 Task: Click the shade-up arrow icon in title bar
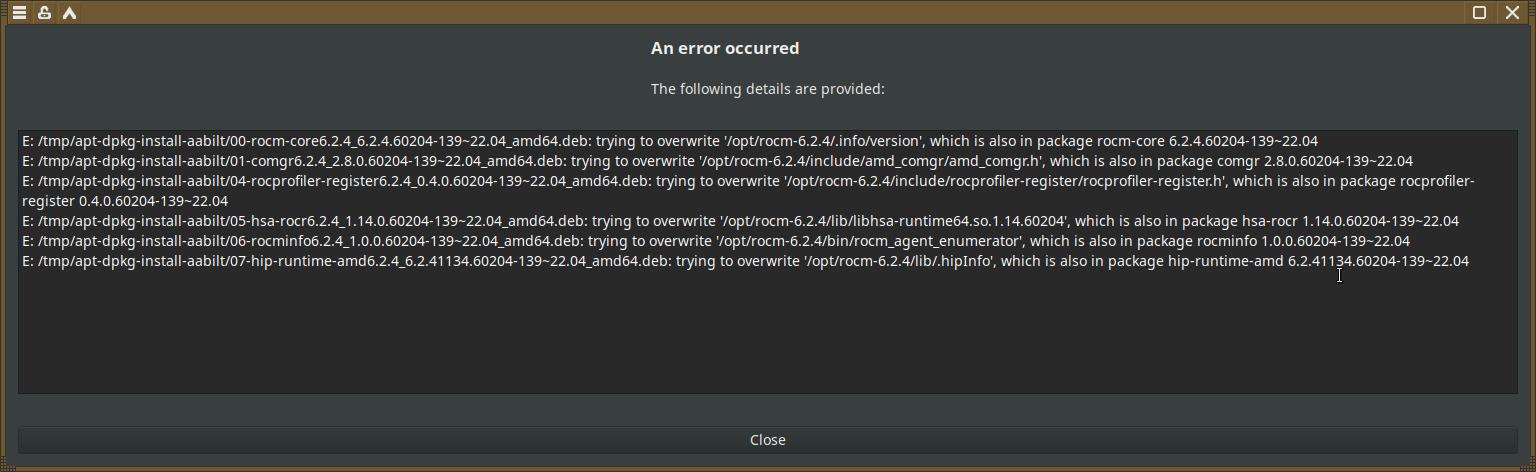[x=69, y=13]
